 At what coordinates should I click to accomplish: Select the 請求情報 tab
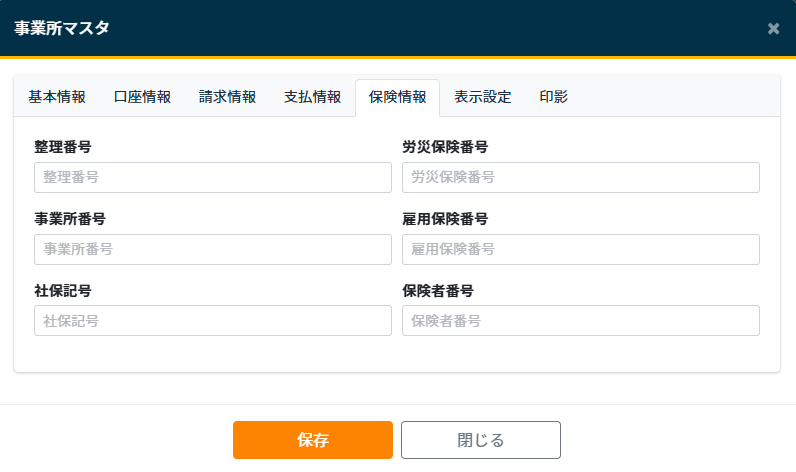pos(227,97)
